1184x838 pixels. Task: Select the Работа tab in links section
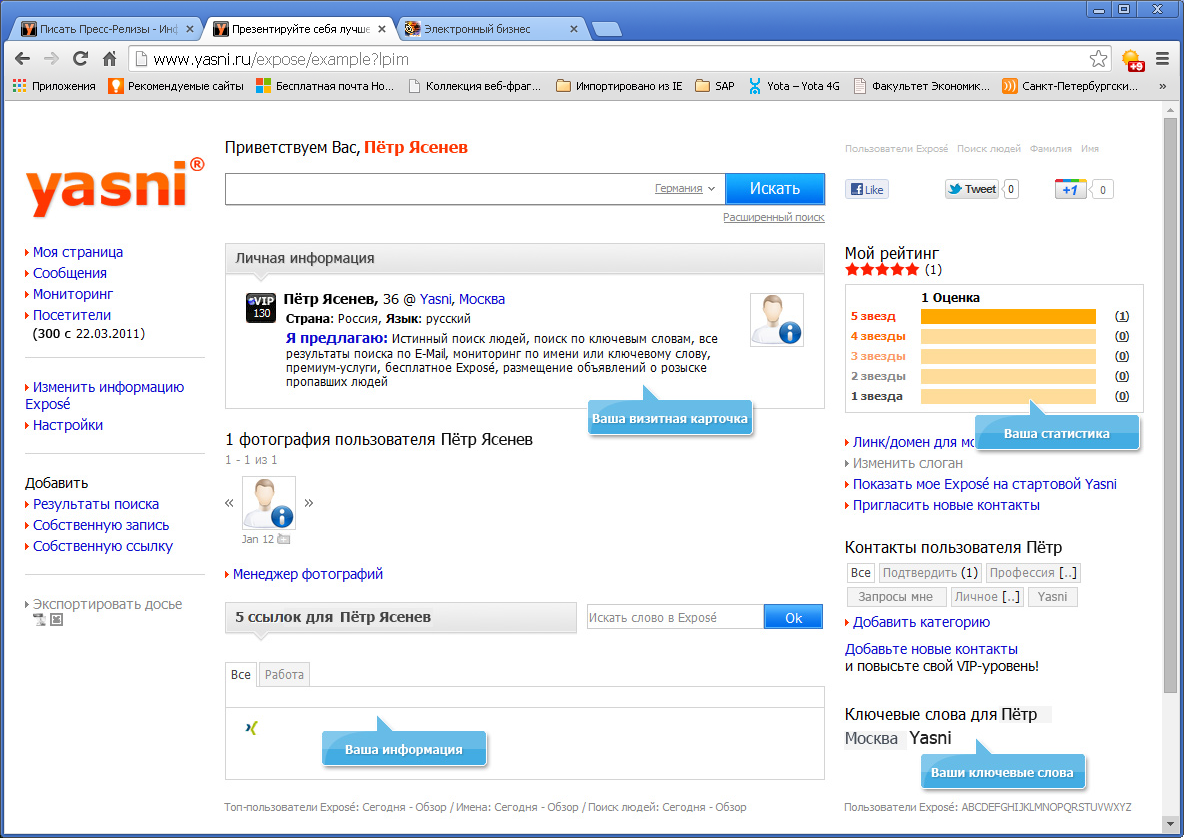pyautogui.click(x=284, y=675)
